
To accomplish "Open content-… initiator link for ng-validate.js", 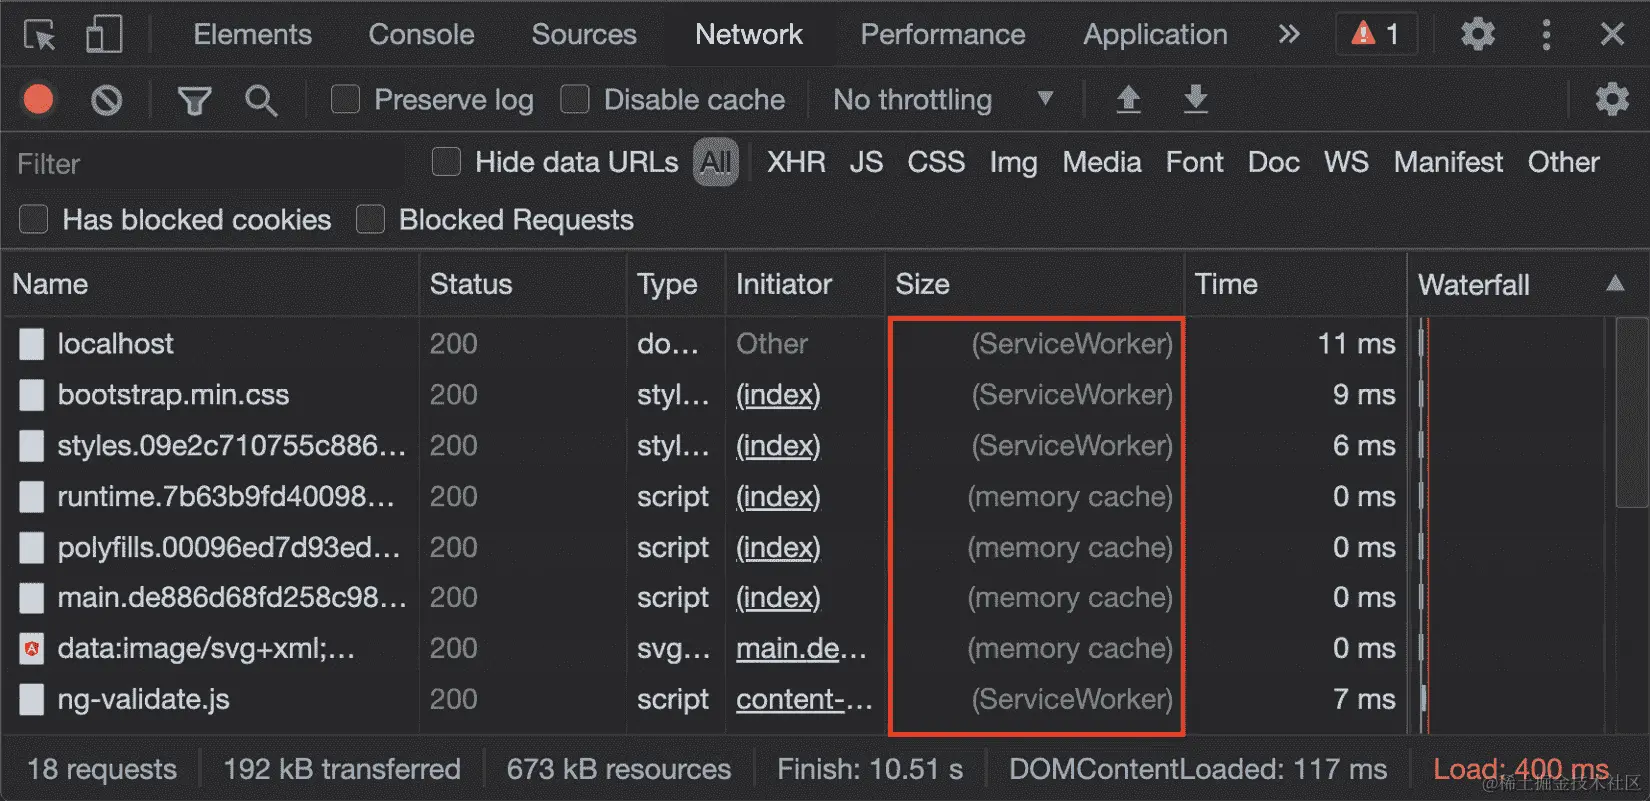I will click(804, 700).
